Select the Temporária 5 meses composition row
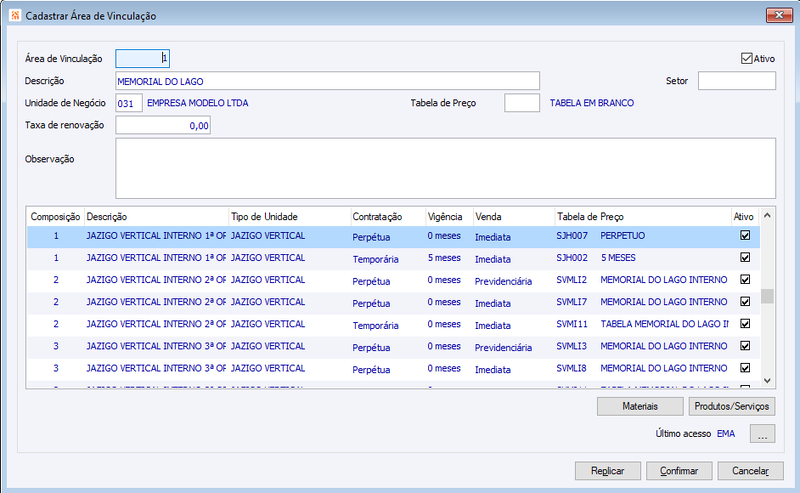The width and height of the screenshot is (800, 493). tap(393, 258)
